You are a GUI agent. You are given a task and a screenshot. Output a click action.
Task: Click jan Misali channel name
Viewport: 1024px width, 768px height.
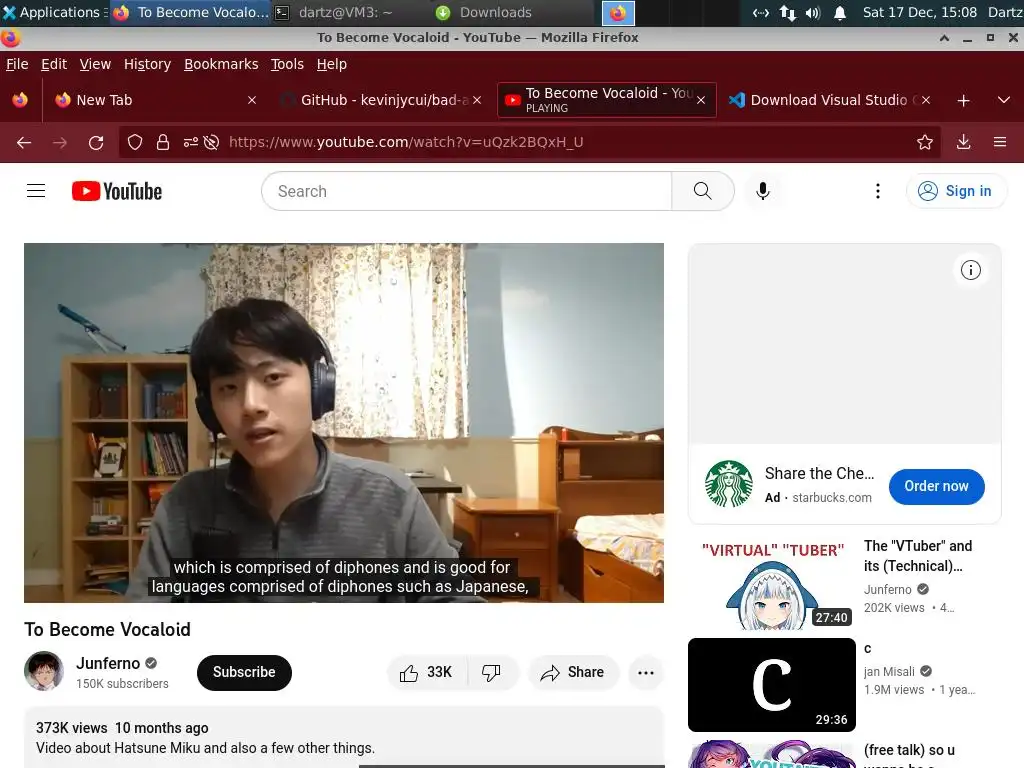click(x=889, y=671)
